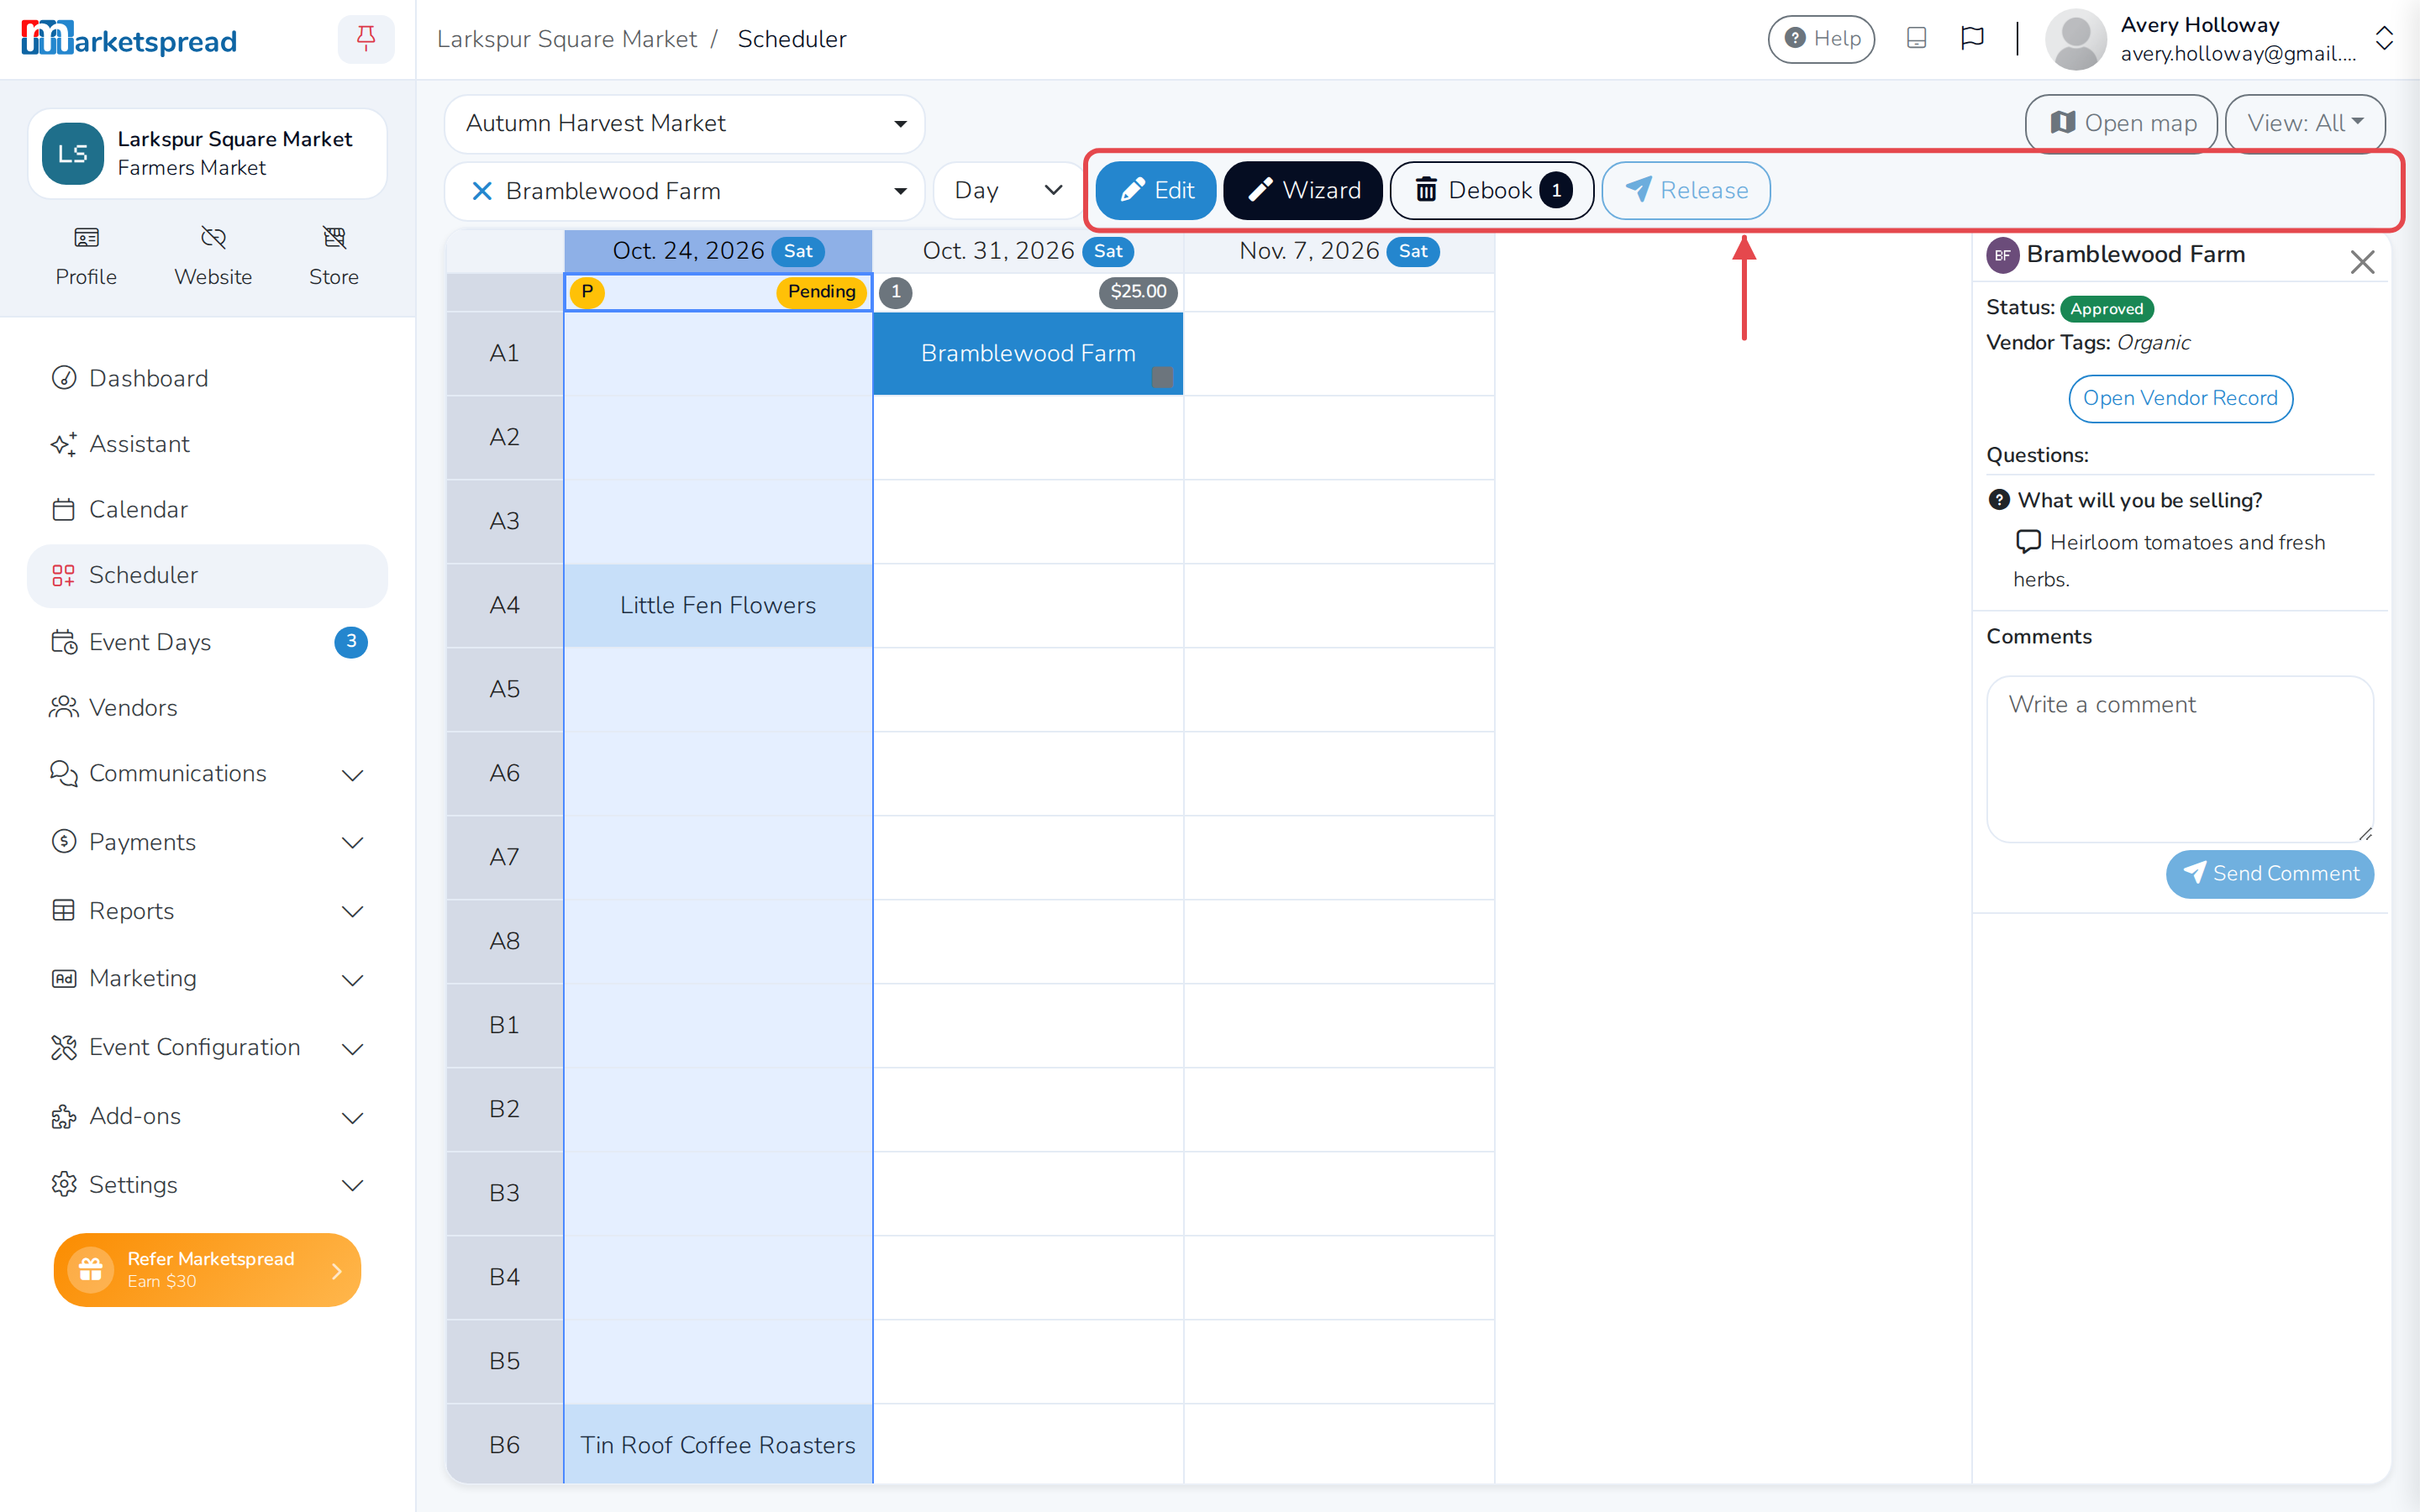Select the Oct. 24, 2026 column header
Viewport: 2420px width, 1512px height.
718,251
